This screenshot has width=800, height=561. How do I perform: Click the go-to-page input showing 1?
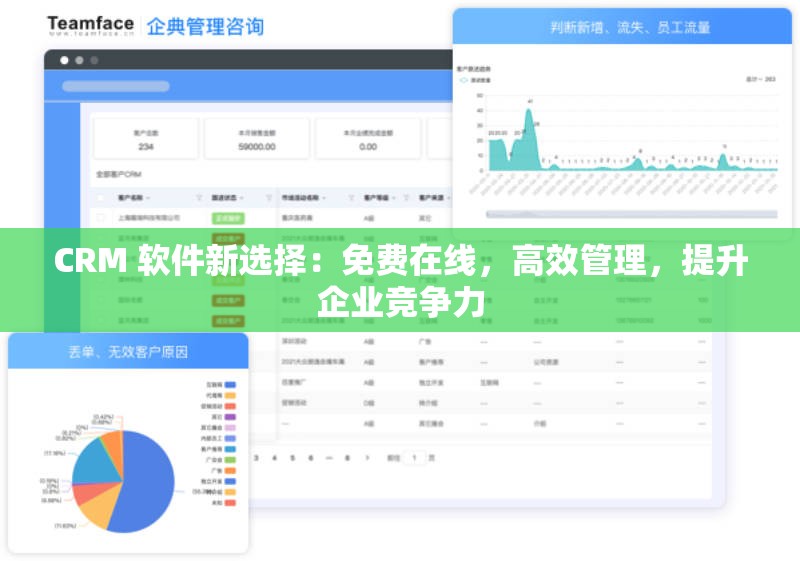point(414,458)
